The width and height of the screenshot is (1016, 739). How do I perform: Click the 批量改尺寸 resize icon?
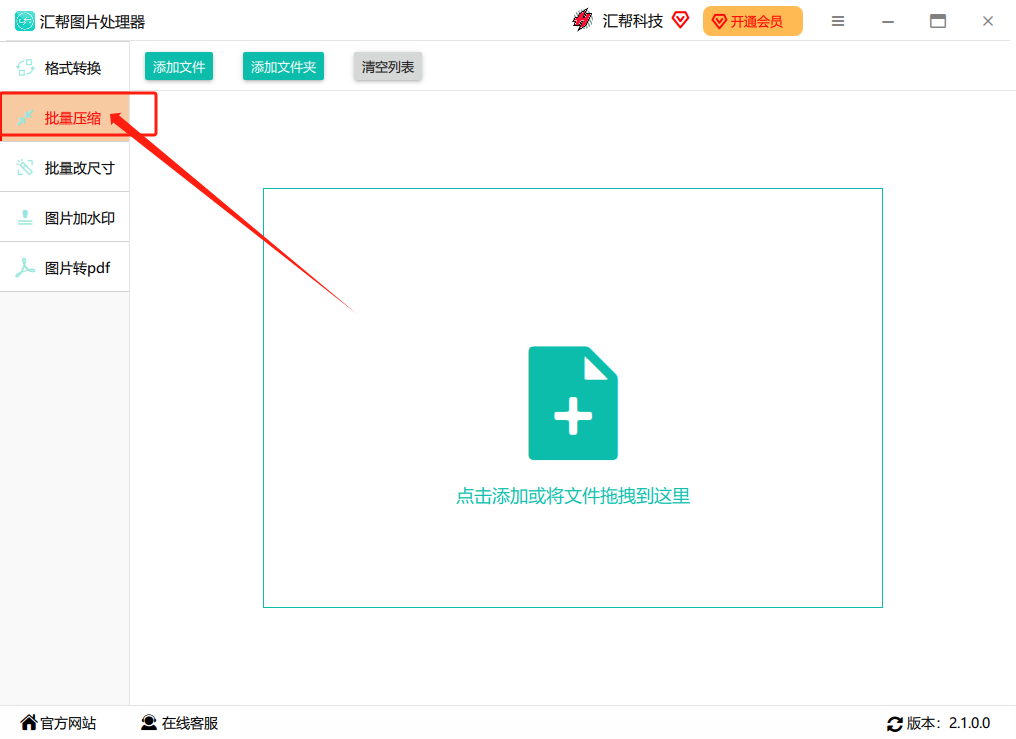click(x=25, y=168)
